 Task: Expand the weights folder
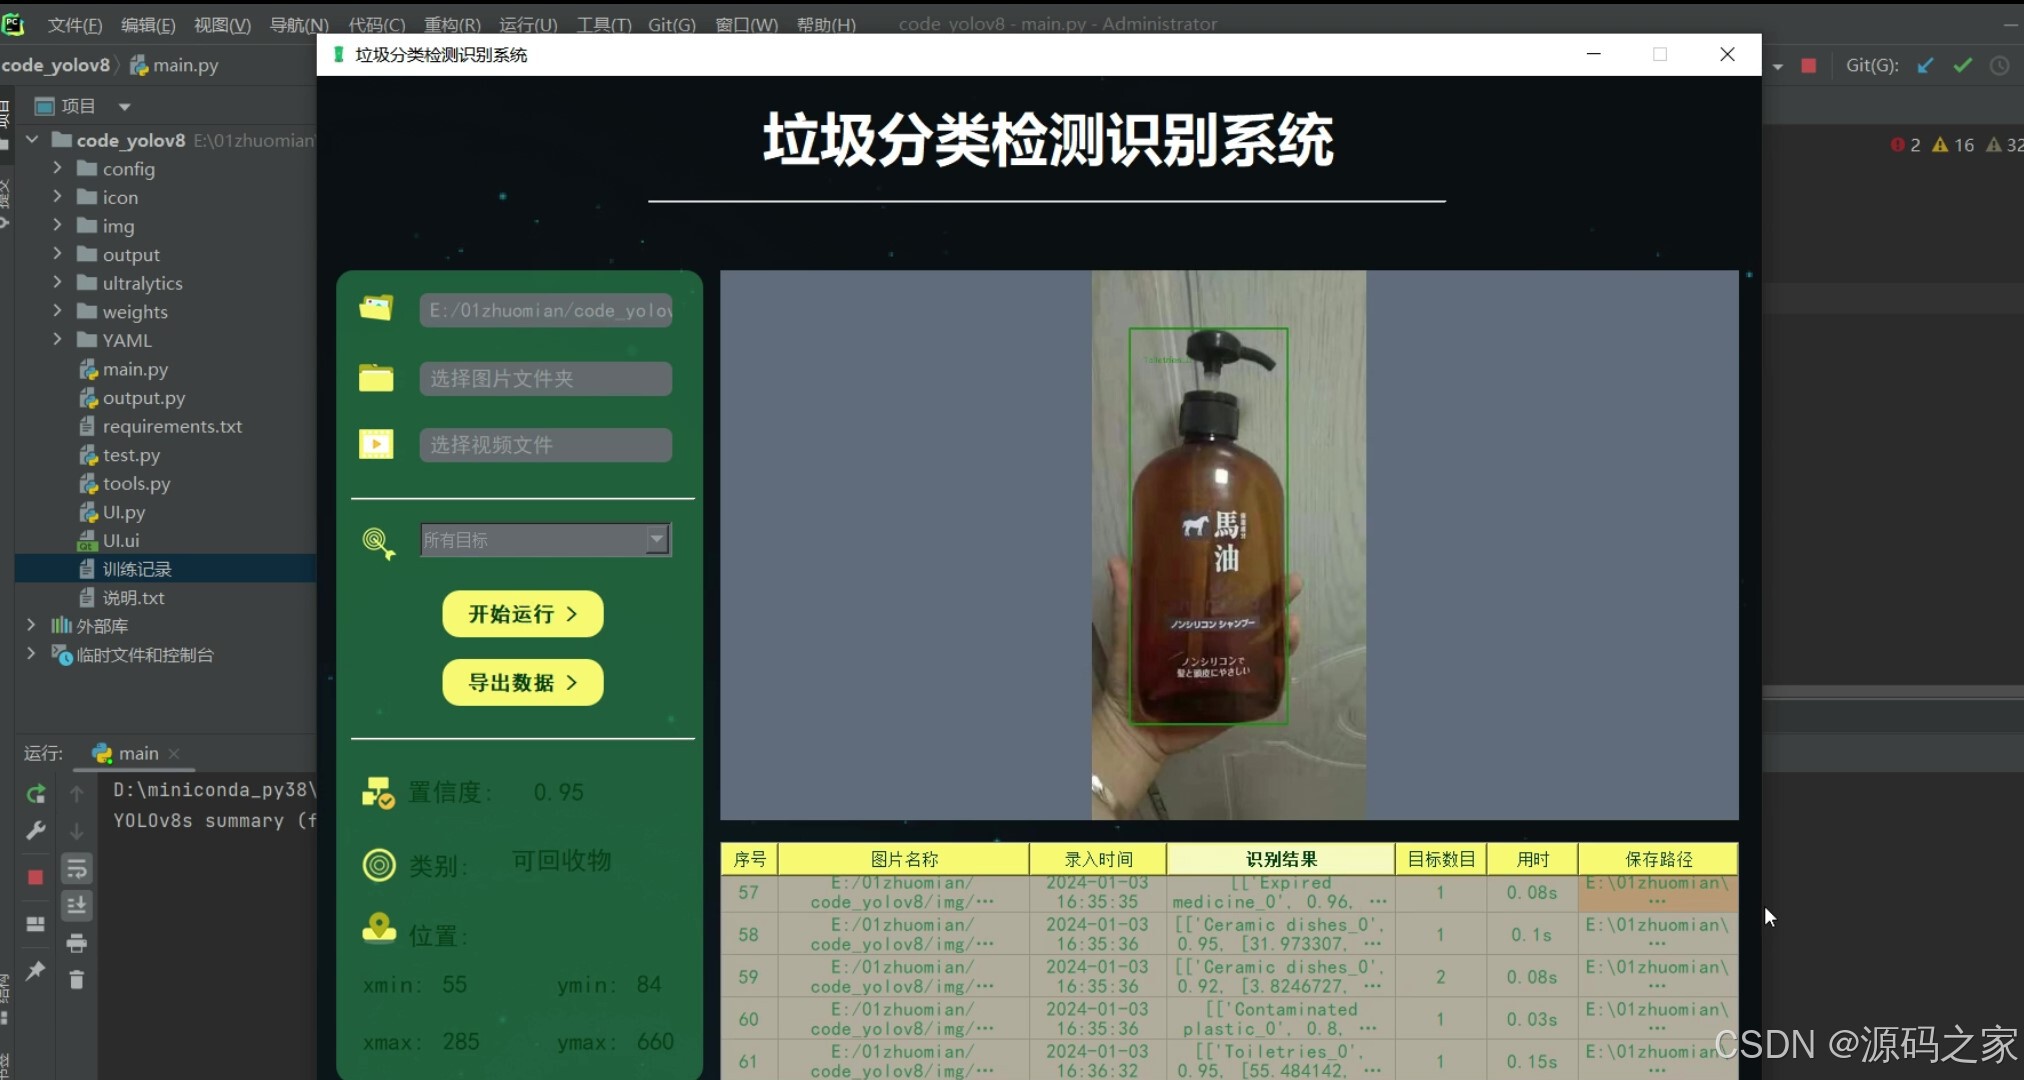coord(57,311)
